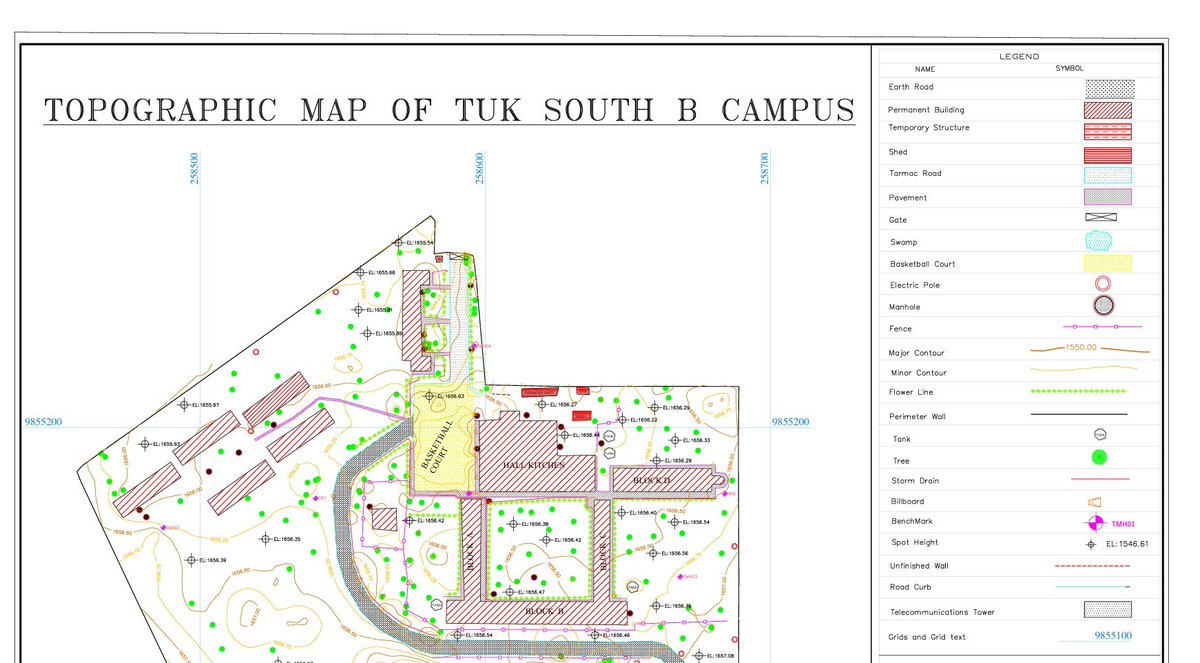Viewport: 1200px width, 663px height.
Task: Click the Tarmac Road legend symbol
Action: pos(1109,175)
